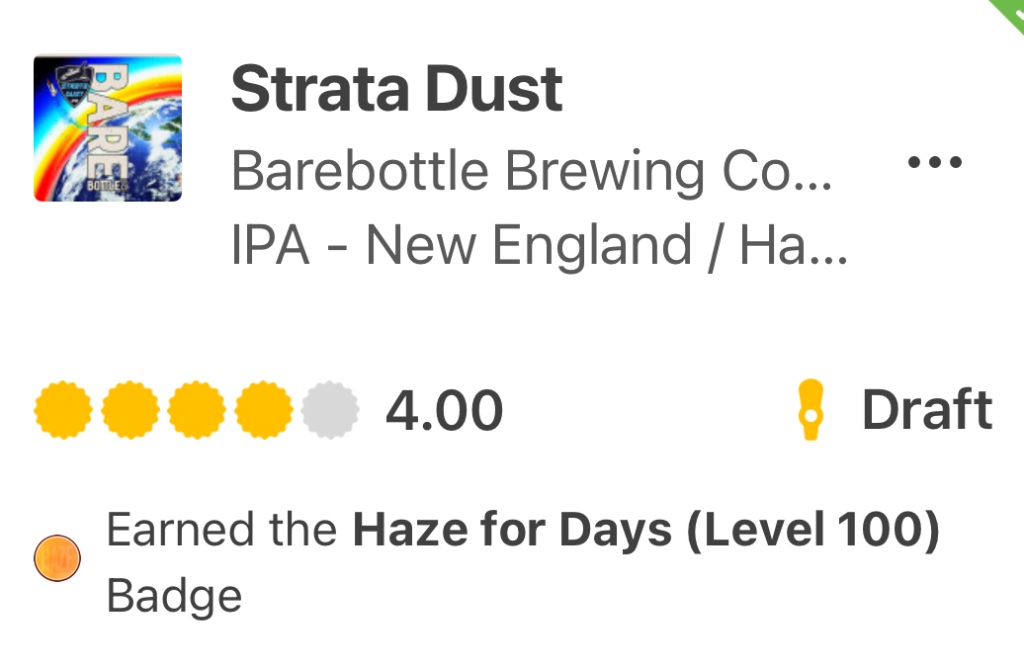
Task: Click the second yellow rating cap
Action: [x=130, y=410]
